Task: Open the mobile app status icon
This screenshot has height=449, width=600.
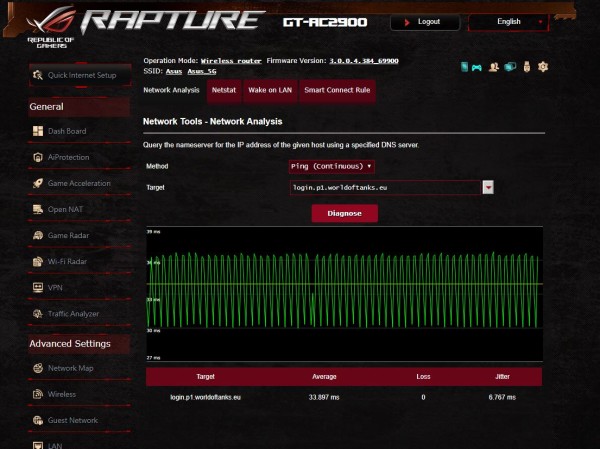Action: (464, 67)
